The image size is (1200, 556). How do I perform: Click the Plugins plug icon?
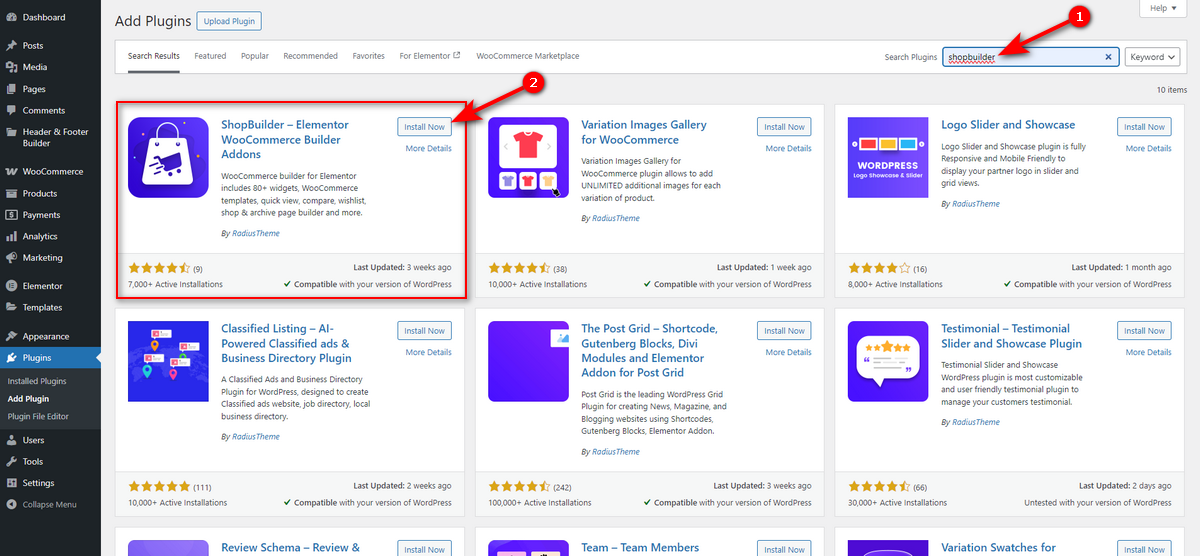click(11, 357)
